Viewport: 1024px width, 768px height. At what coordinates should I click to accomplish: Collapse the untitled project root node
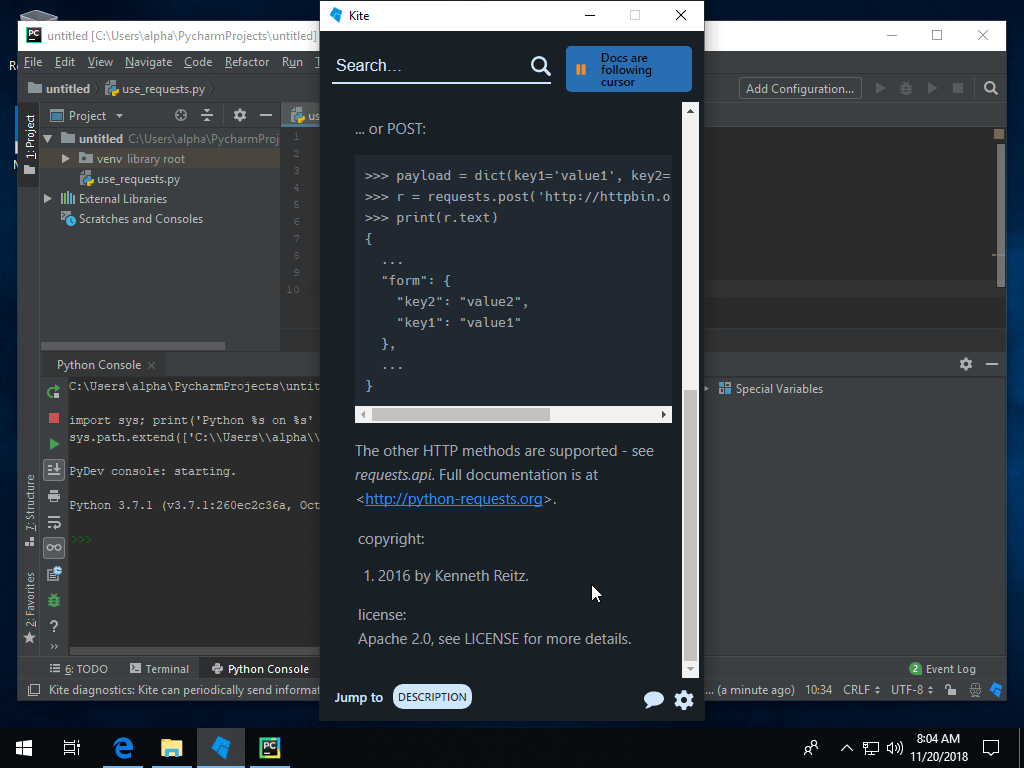(48, 138)
